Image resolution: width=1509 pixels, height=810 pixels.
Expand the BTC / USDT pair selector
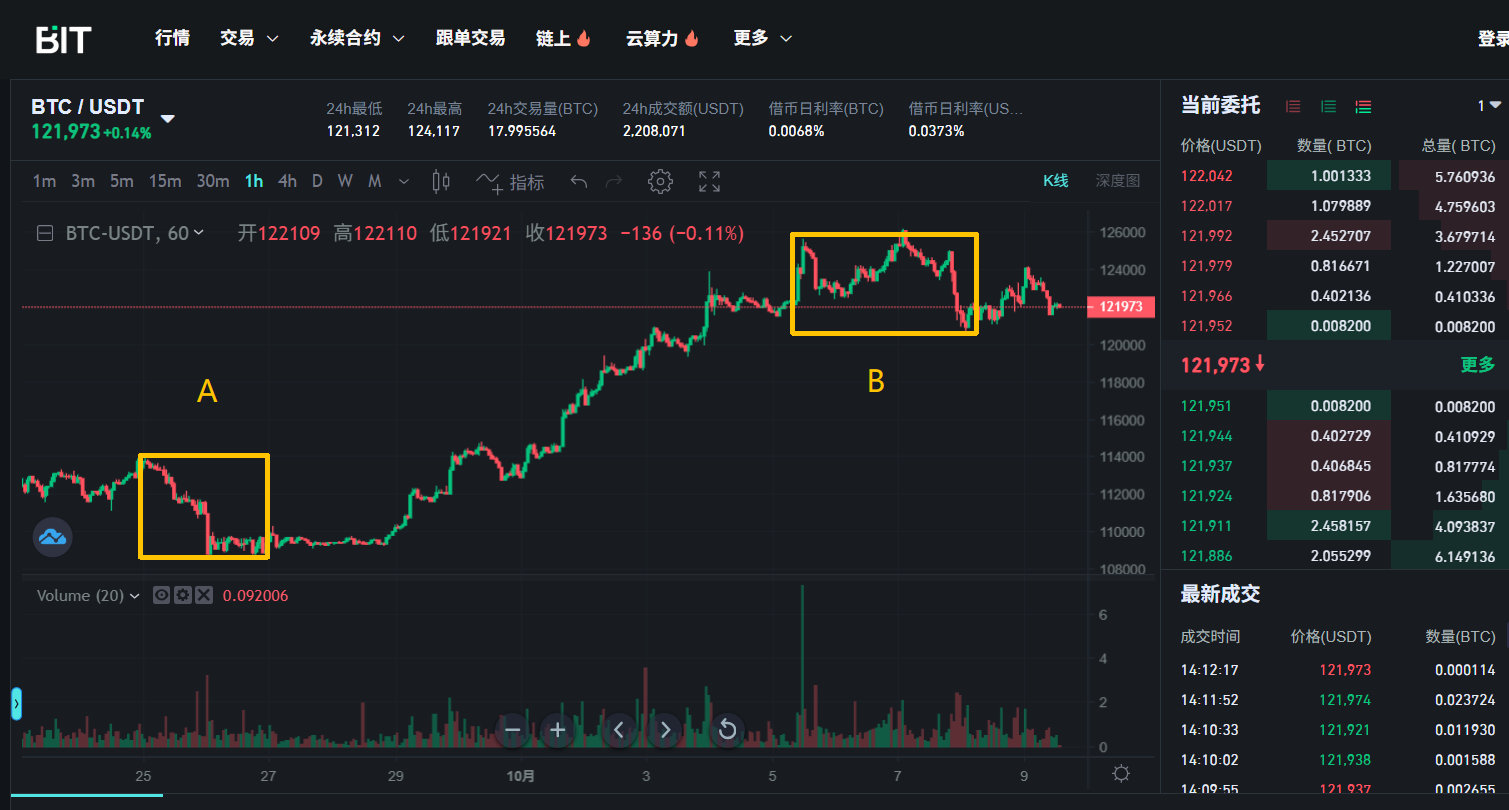[x=168, y=119]
